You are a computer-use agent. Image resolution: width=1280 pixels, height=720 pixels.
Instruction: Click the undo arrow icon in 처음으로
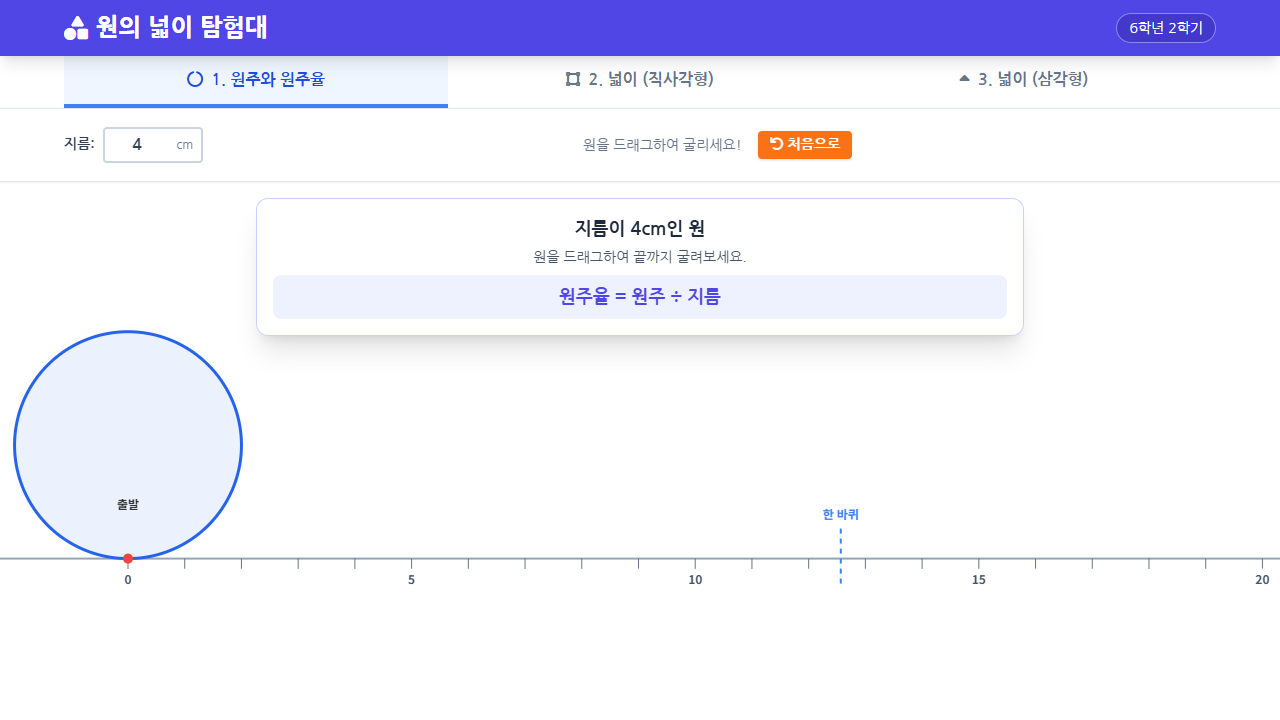pyautogui.click(x=776, y=144)
